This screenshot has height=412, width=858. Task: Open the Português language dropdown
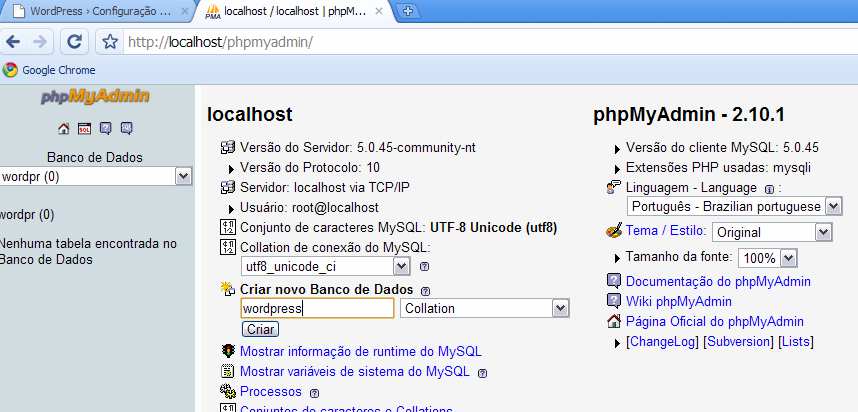point(734,207)
